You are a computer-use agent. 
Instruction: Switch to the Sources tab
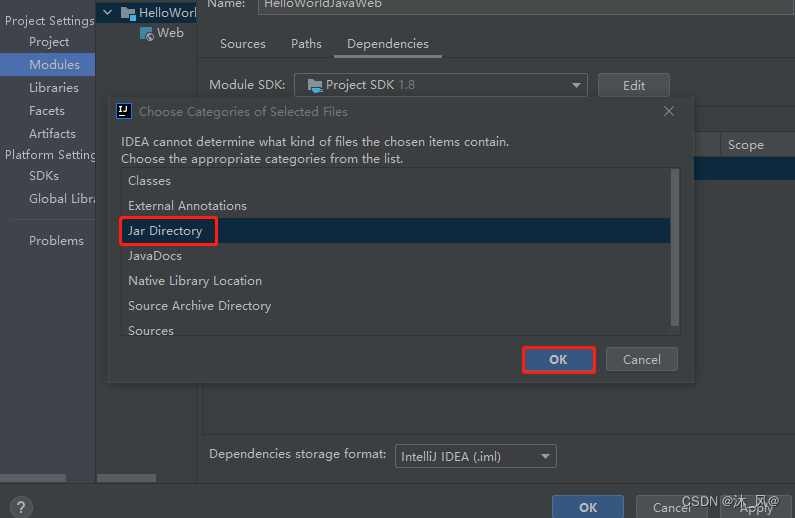pos(243,44)
